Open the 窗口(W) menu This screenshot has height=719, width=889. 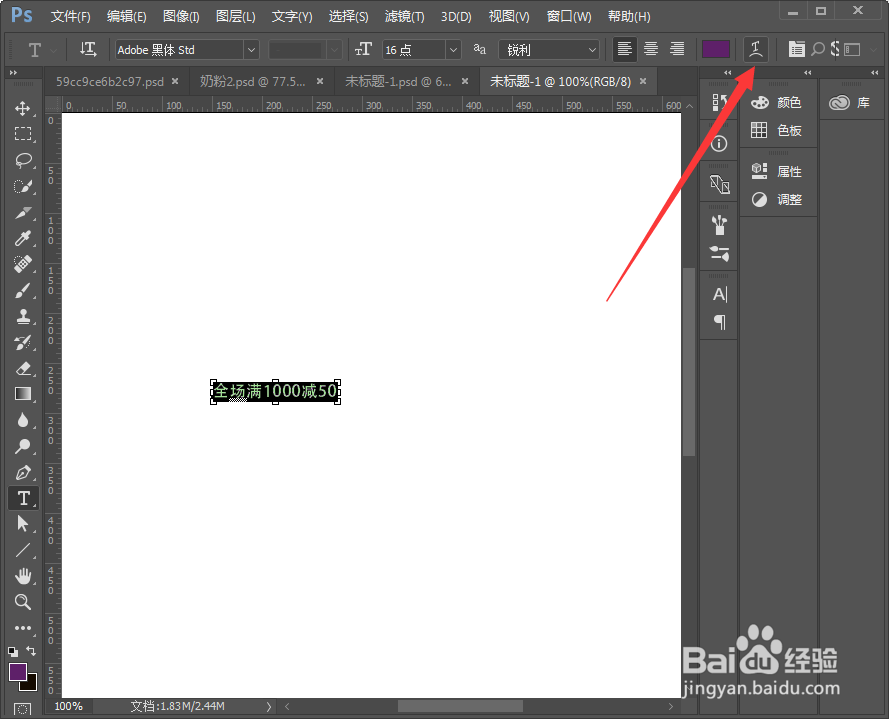[x=569, y=16]
